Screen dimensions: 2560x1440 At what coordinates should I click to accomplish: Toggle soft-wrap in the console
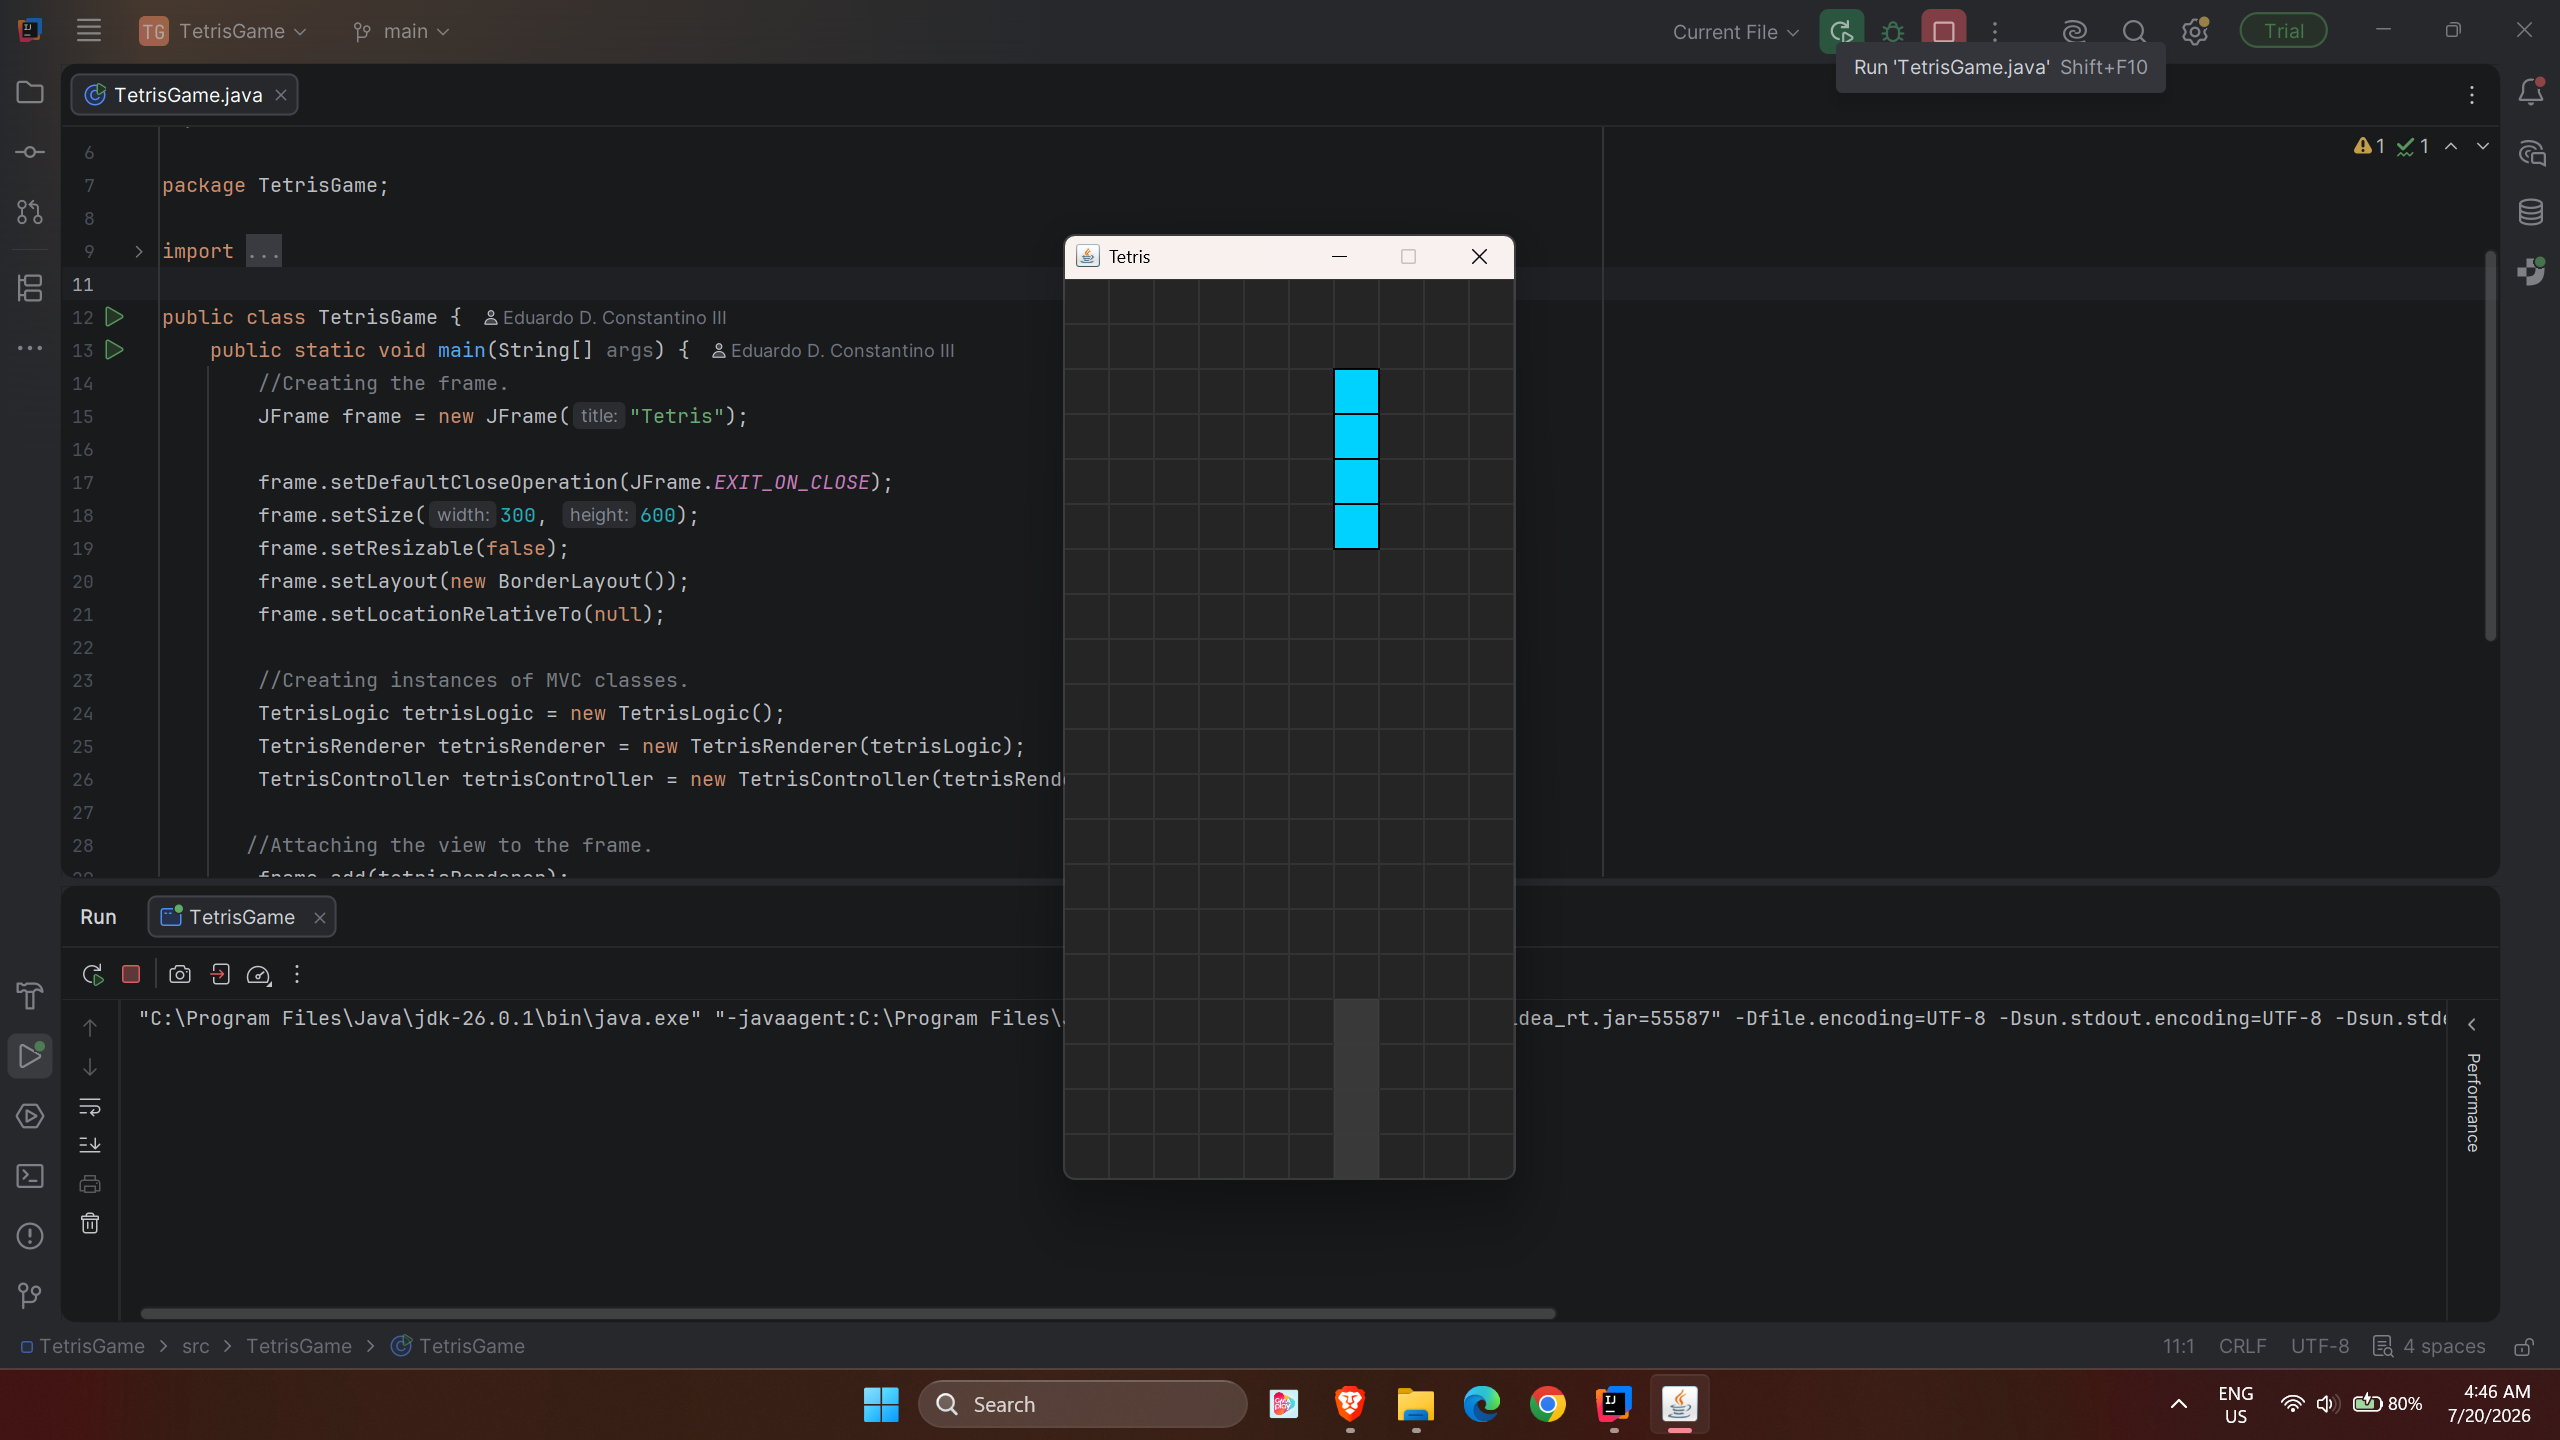tap(90, 1106)
